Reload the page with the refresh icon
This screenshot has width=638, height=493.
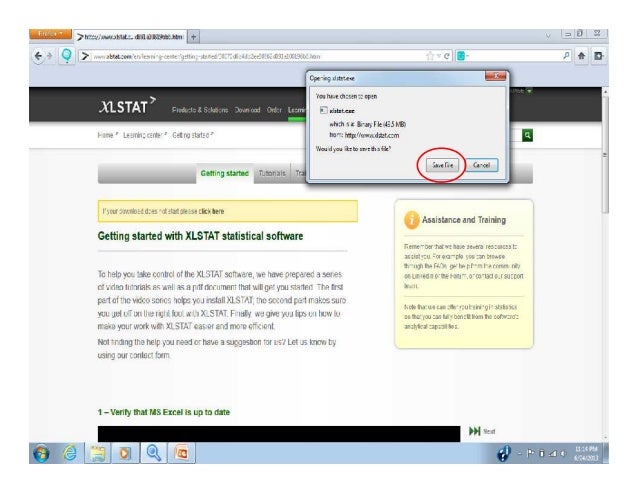[x=447, y=56]
